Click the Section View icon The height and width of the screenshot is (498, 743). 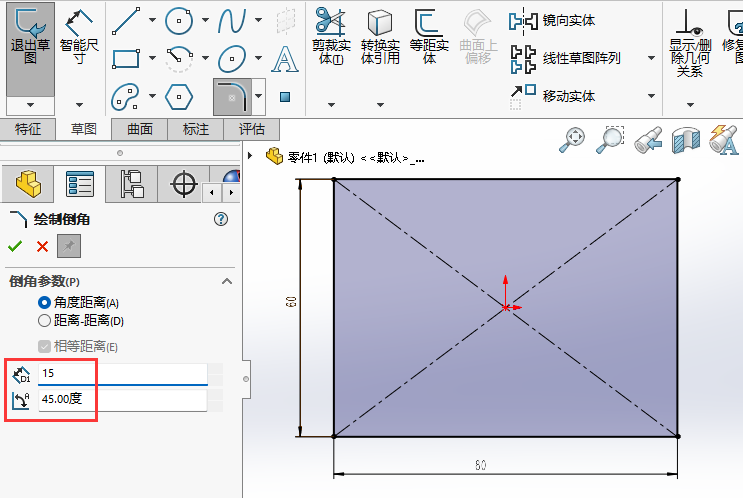686,139
